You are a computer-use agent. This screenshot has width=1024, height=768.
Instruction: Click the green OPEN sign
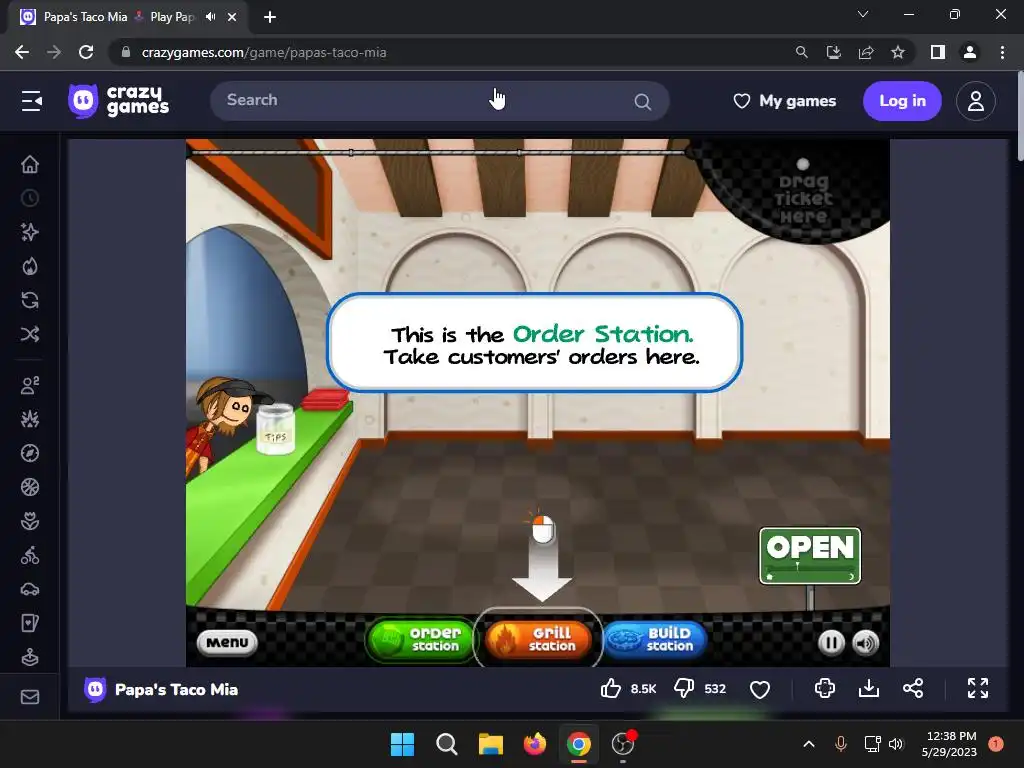click(810, 556)
